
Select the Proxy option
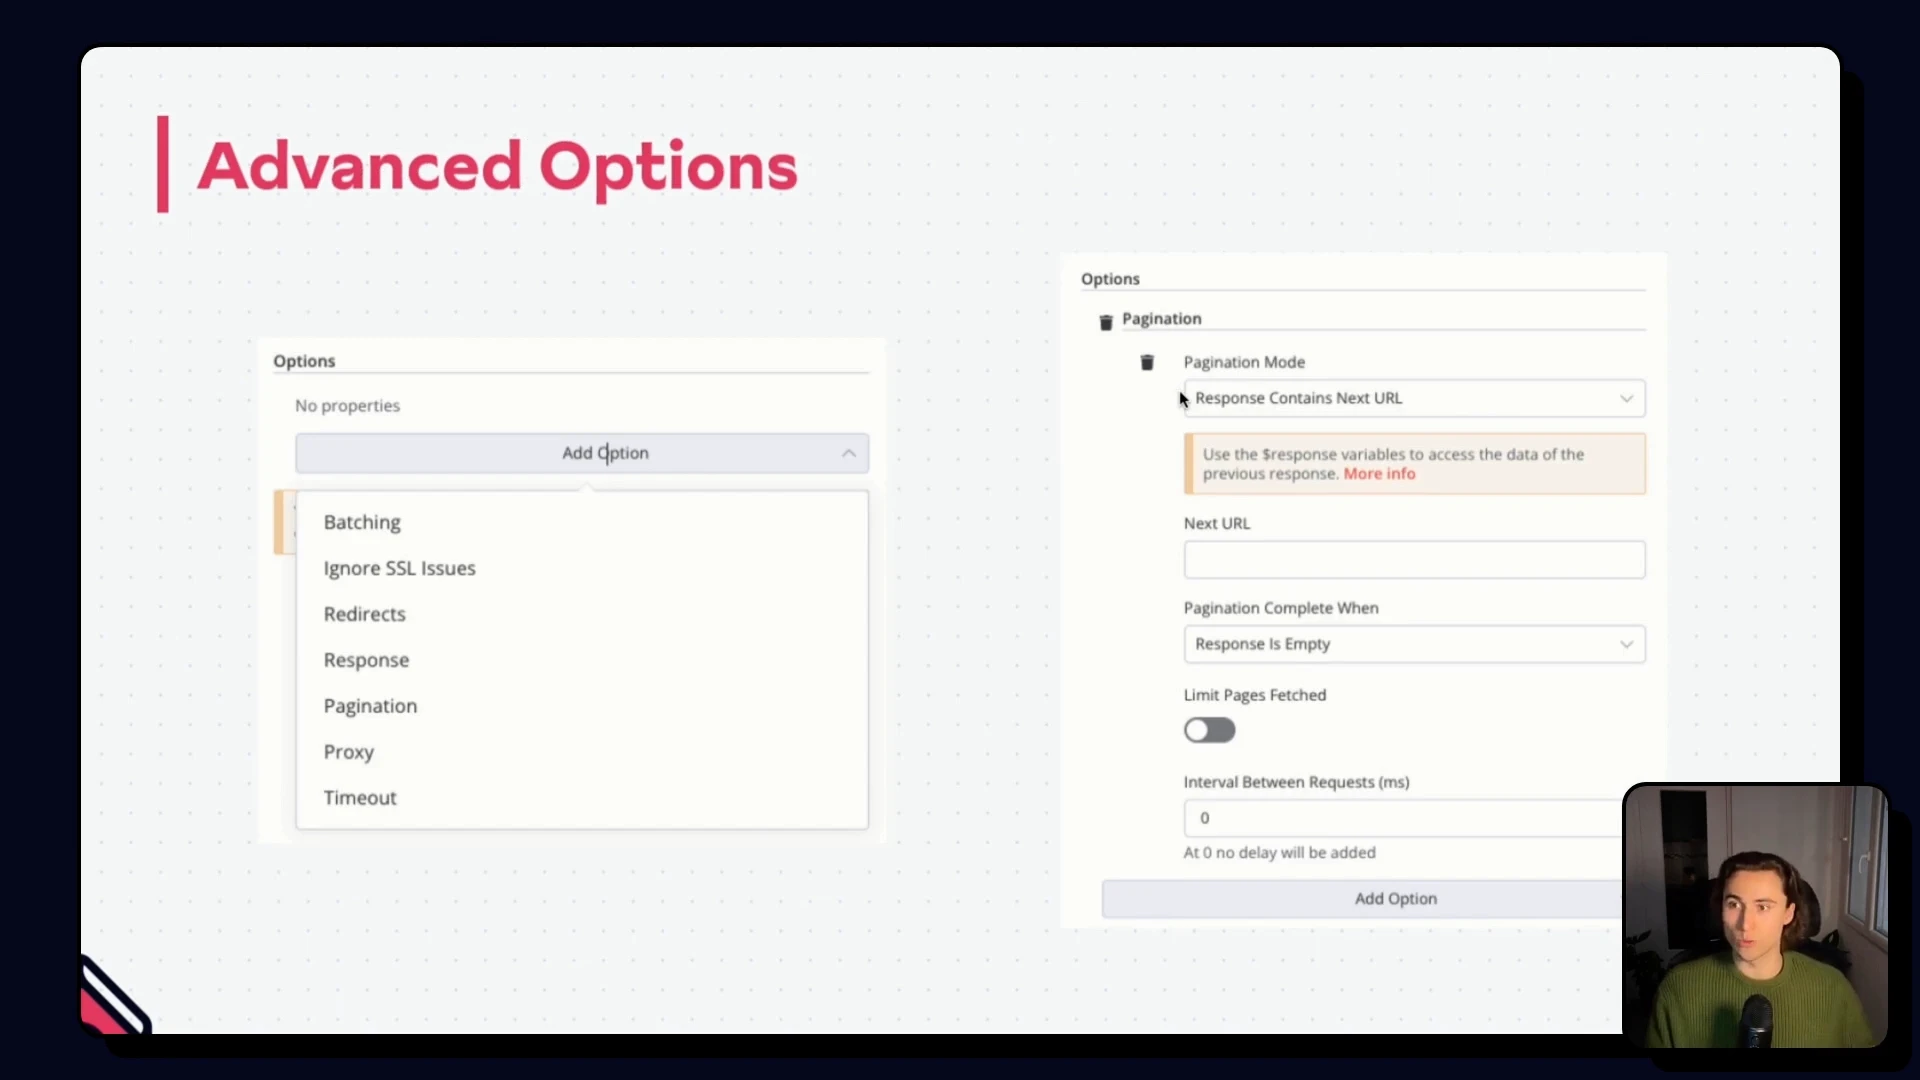348,752
